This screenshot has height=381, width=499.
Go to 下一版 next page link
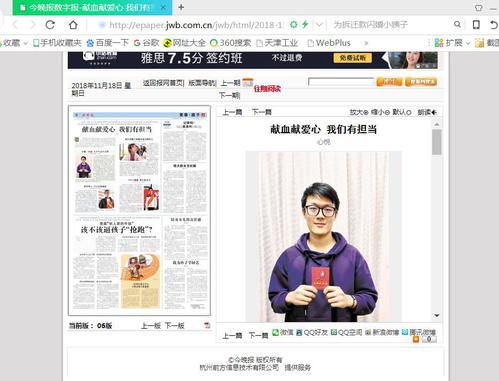[x=175, y=326]
